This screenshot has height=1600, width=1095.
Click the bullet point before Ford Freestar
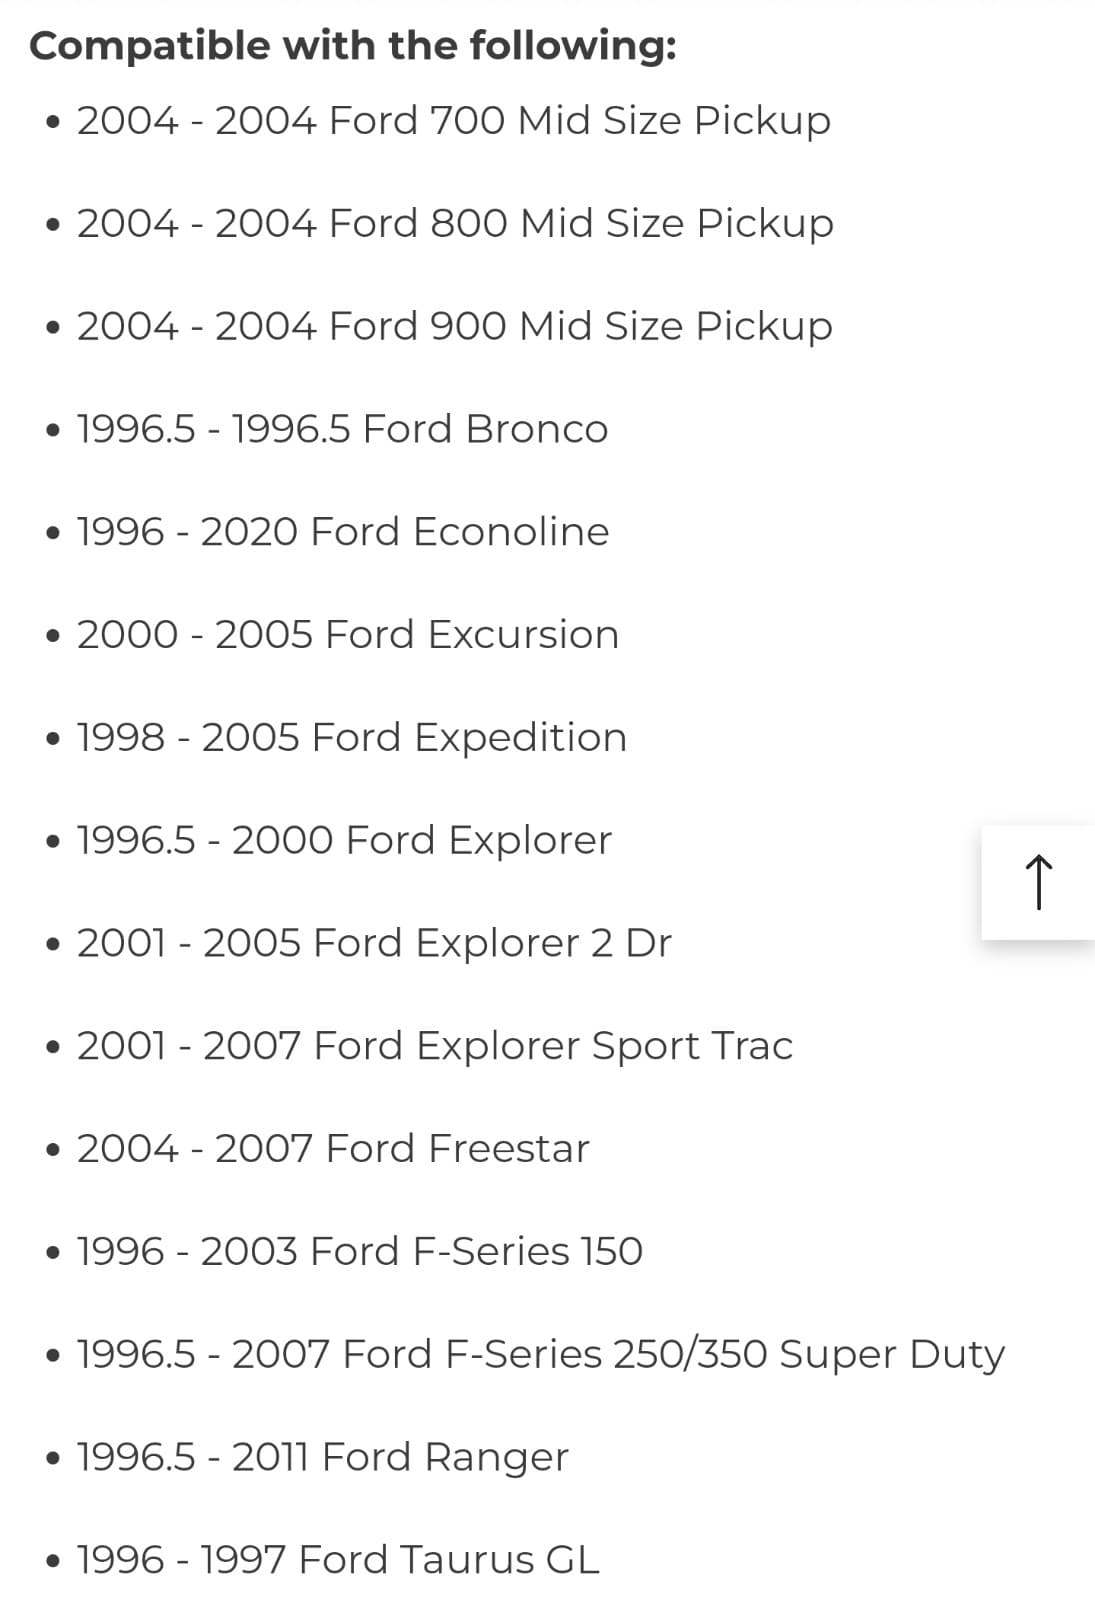[x=53, y=1150]
